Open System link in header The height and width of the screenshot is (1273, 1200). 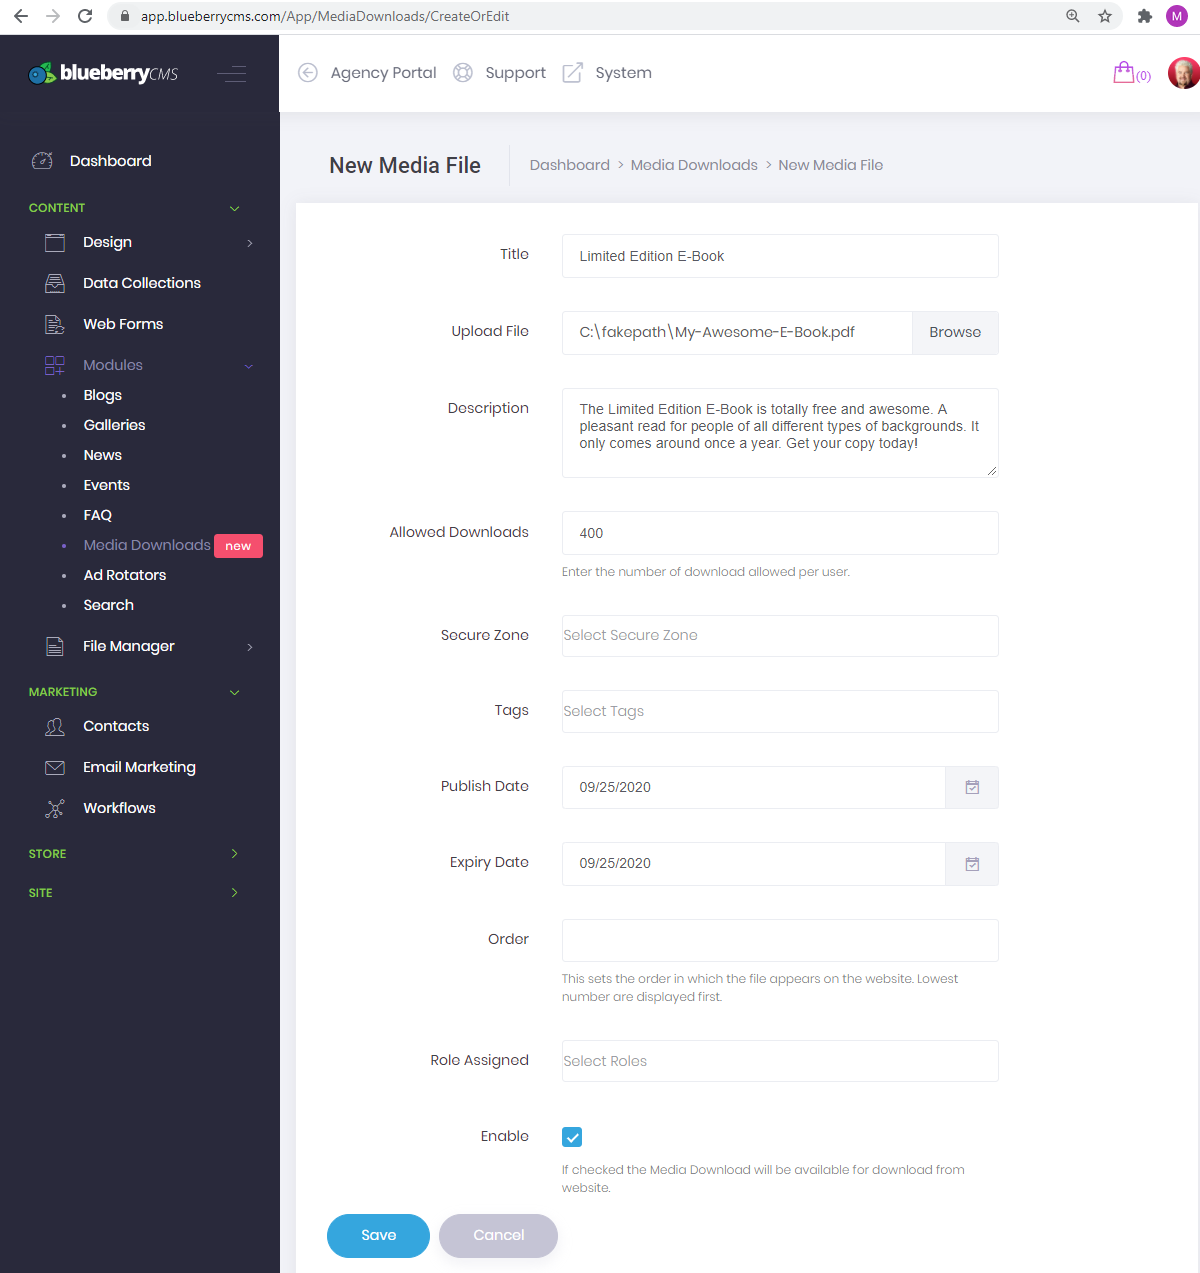(624, 73)
